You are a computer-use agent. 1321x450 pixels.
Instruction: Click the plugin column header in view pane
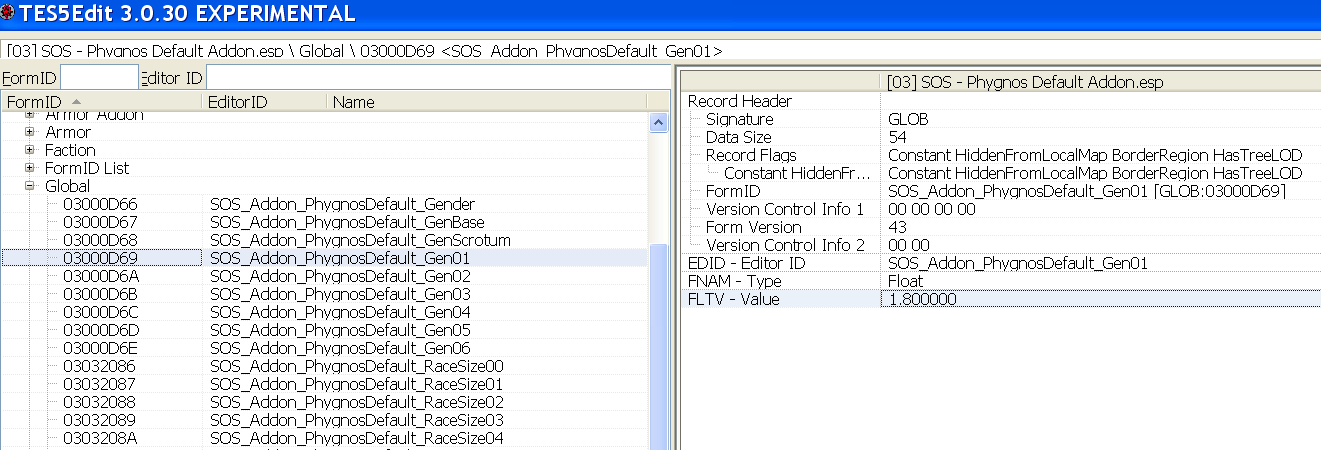pos(1101,83)
